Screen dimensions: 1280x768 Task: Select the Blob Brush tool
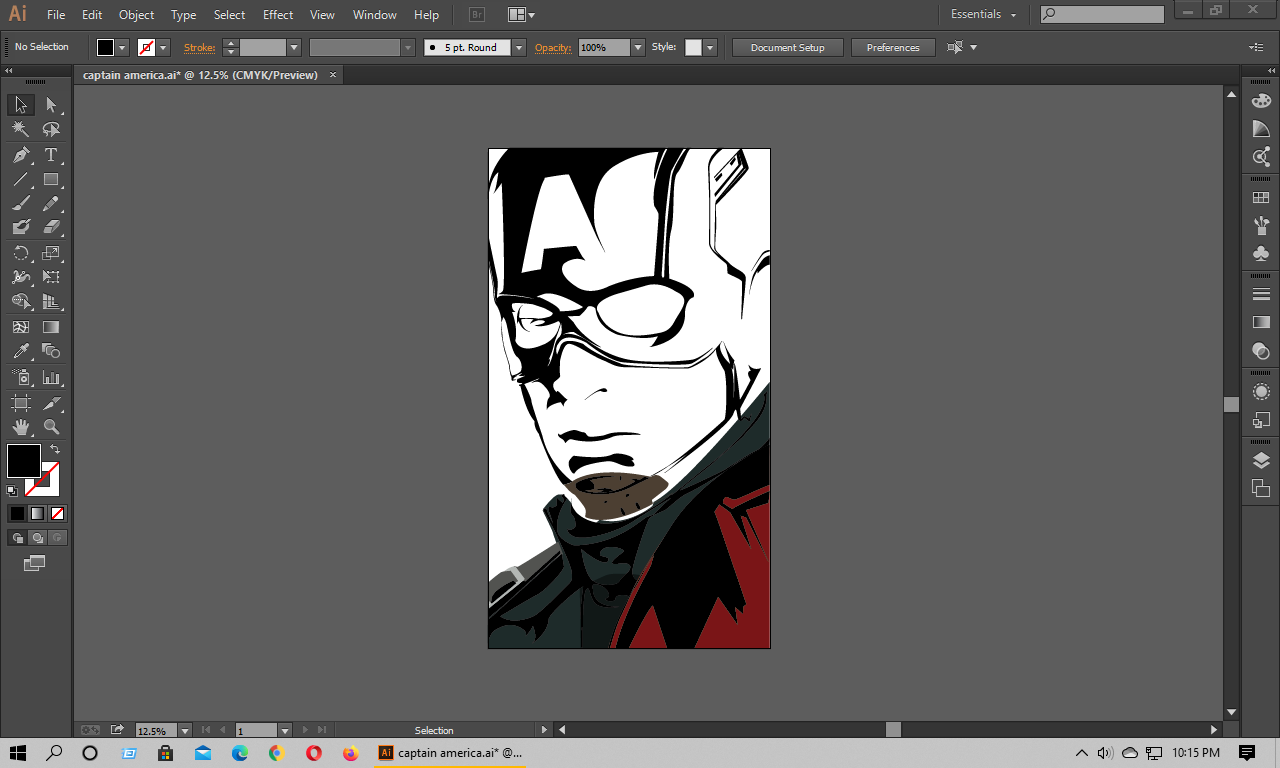pyautogui.click(x=21, y=227)
